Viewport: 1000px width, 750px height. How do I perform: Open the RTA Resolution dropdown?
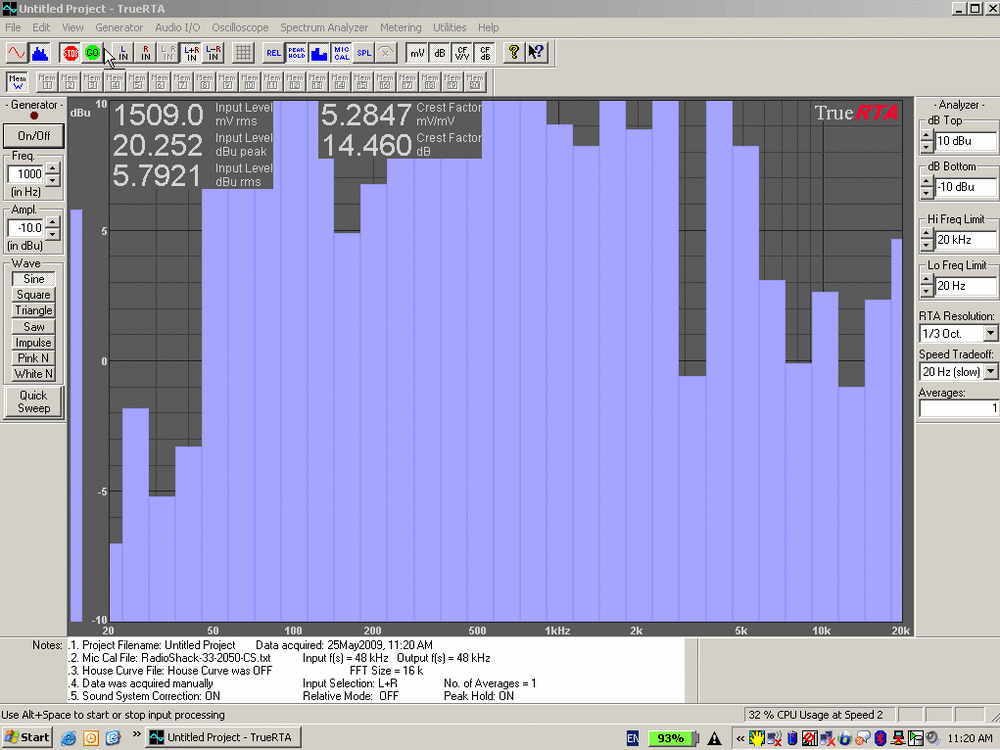coord(990,334)
